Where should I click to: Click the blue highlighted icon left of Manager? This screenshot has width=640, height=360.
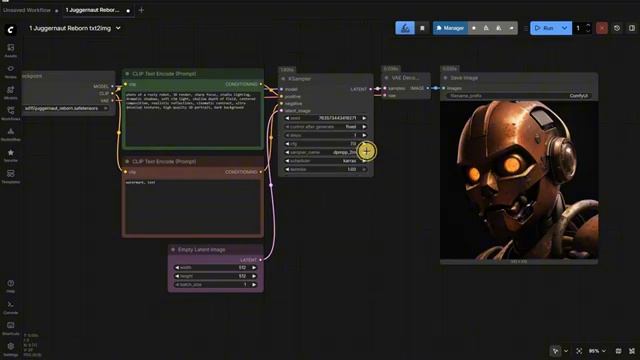point(405,28)
